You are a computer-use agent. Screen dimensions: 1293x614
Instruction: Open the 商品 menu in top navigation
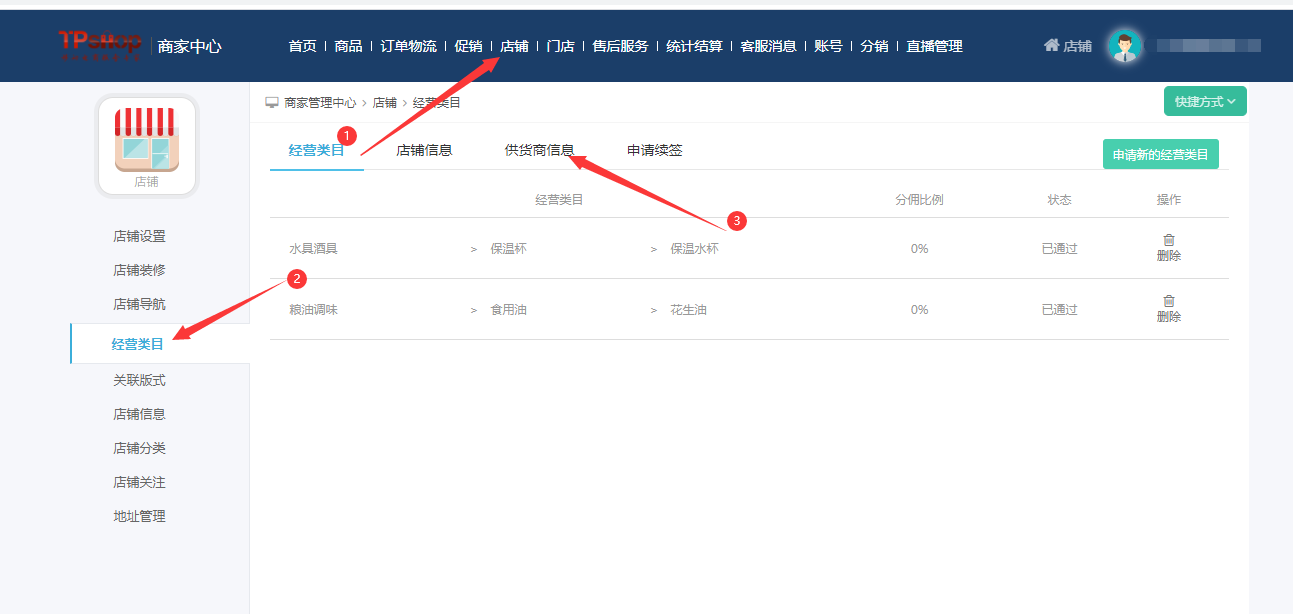pyautogui.click(x=348, y=46)
